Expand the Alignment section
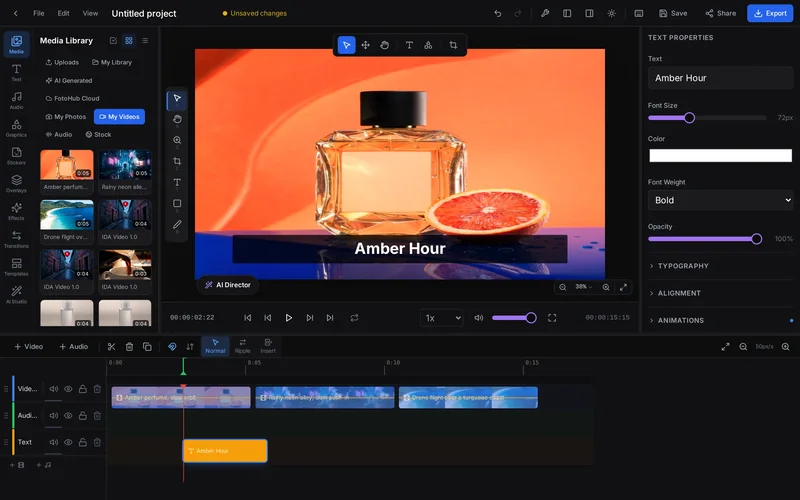This screenshot has height=500, width=800. point(720,293)
